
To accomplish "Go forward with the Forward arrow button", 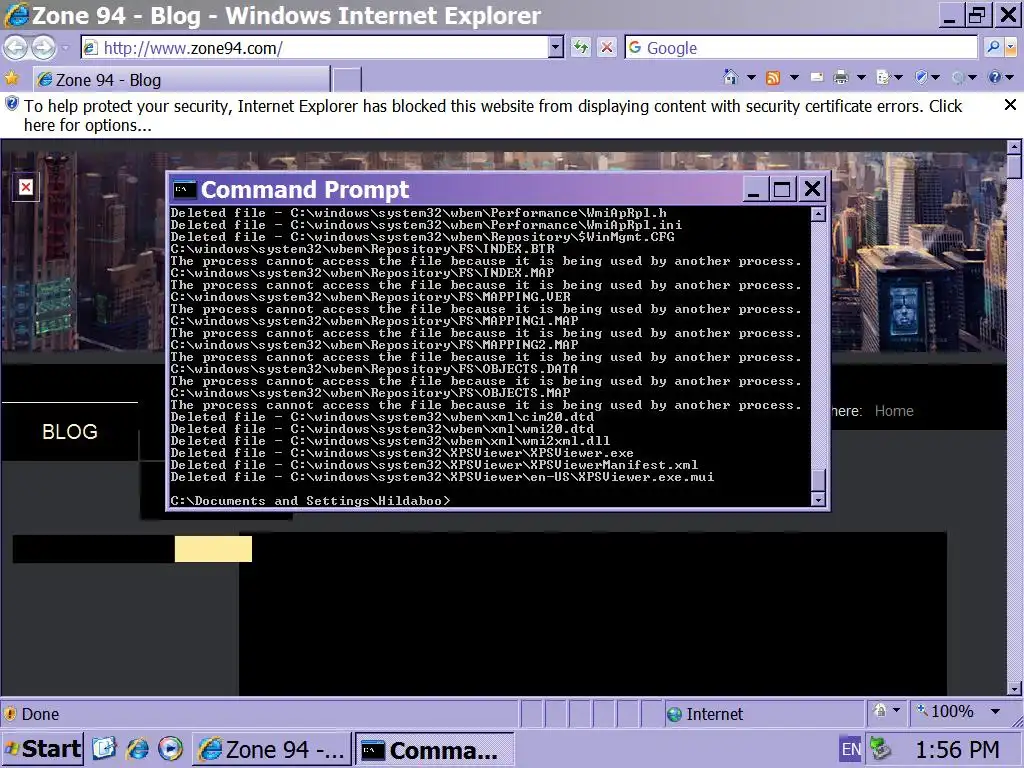I will (43, 48).
